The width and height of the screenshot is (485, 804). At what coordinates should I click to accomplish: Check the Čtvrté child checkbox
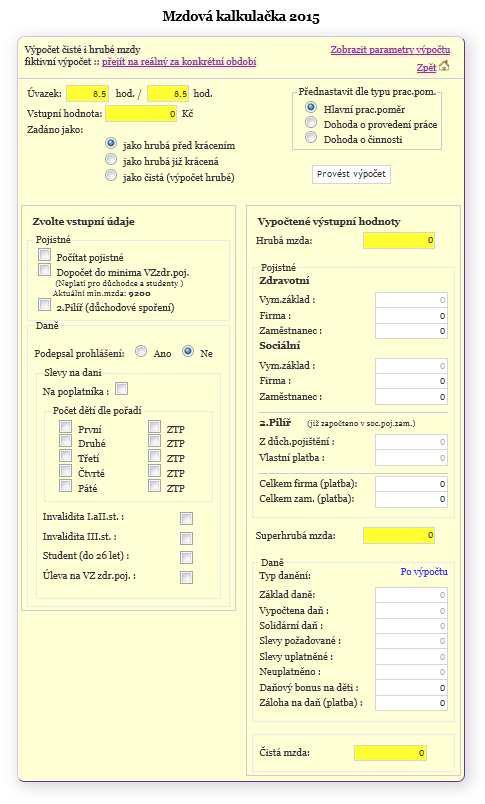tap(66, 471)
